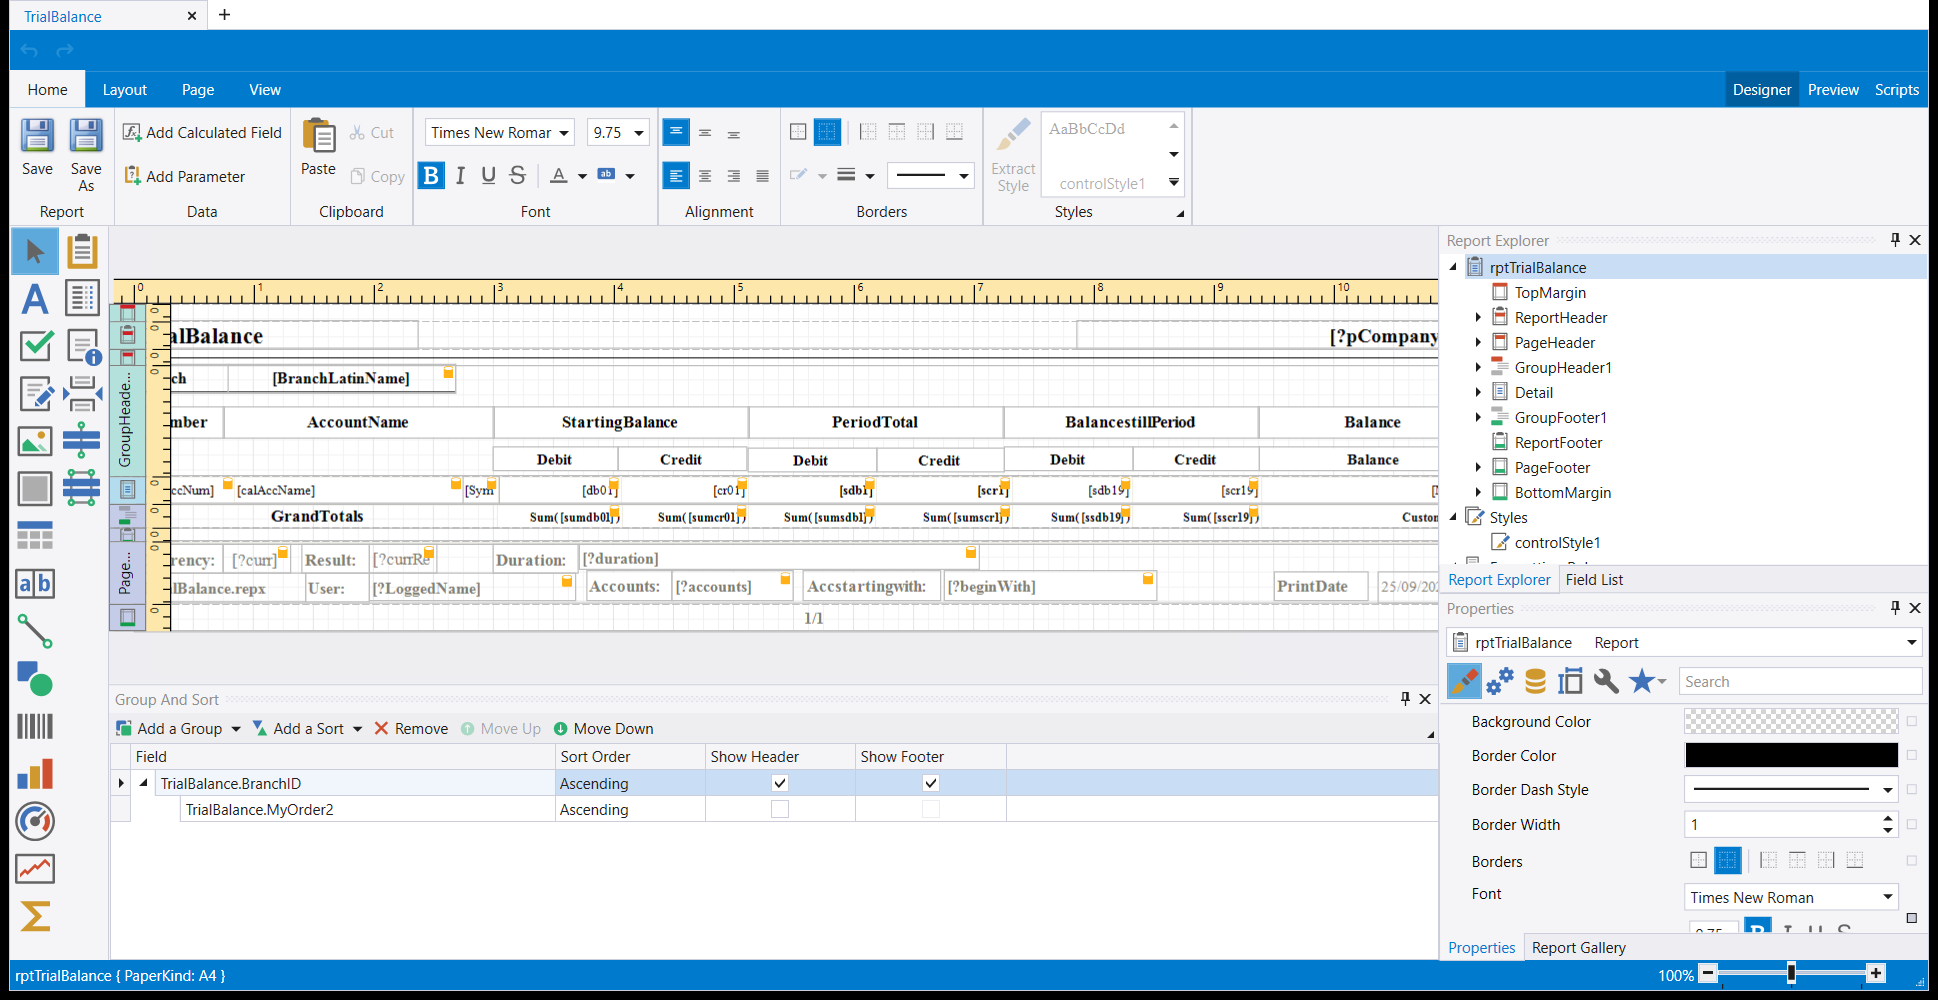Toggle Italic font formatting
The height and width of the screenshot is (1000, 1938).
point(460,176)
